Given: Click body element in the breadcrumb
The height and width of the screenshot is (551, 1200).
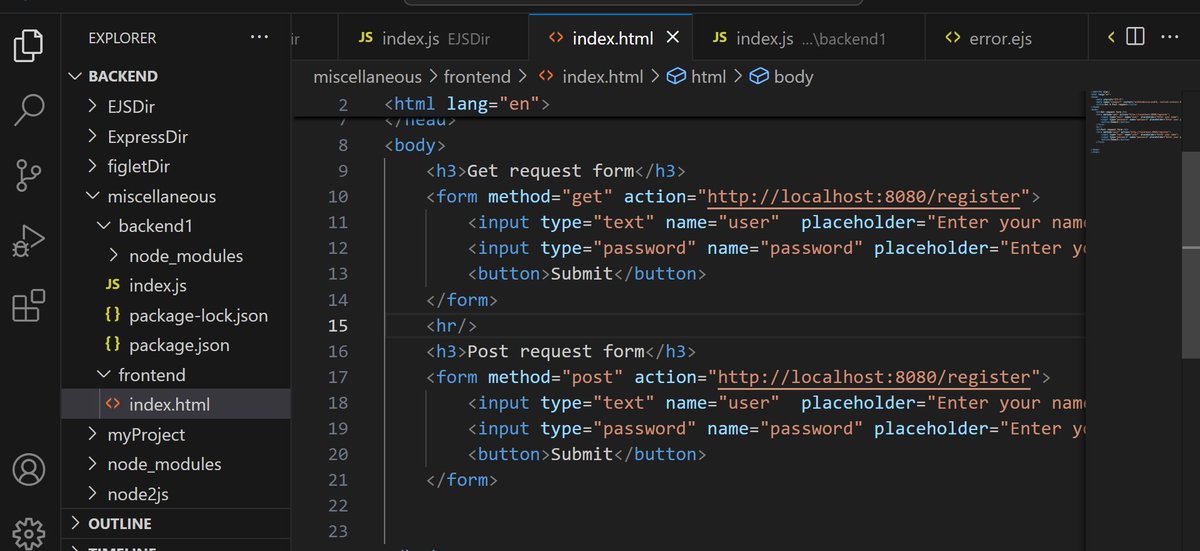Looking at the screenshot, I should pos(793,76).
